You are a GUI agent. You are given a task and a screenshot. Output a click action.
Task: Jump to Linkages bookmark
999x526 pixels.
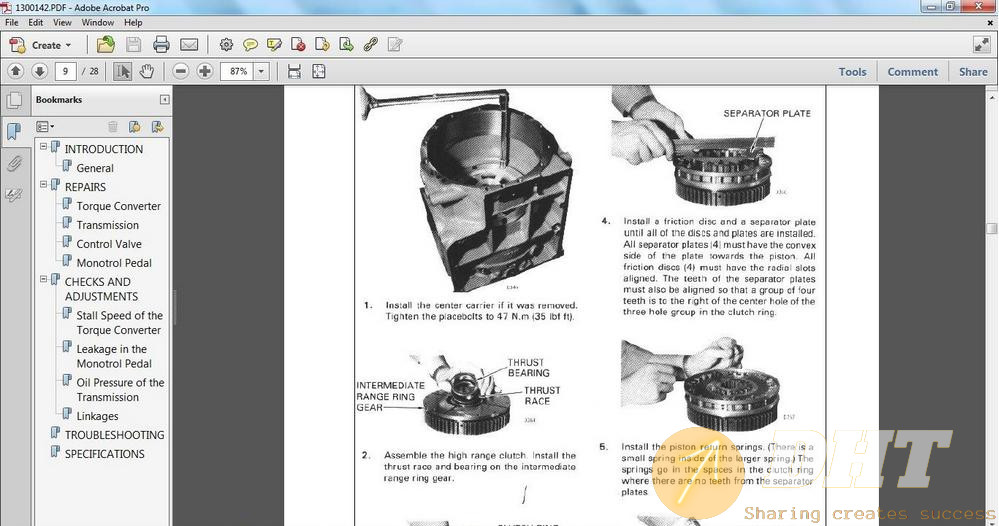click(97, 416)
